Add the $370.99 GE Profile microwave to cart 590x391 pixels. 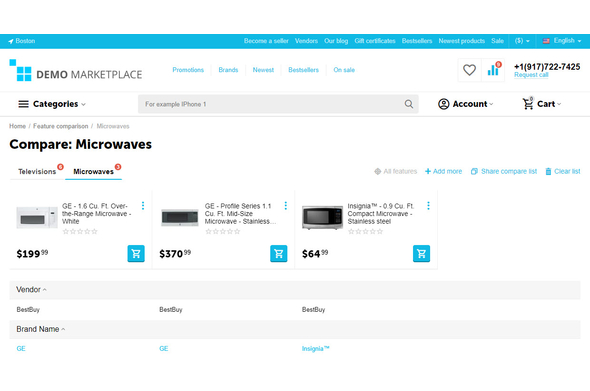(278, 254)
